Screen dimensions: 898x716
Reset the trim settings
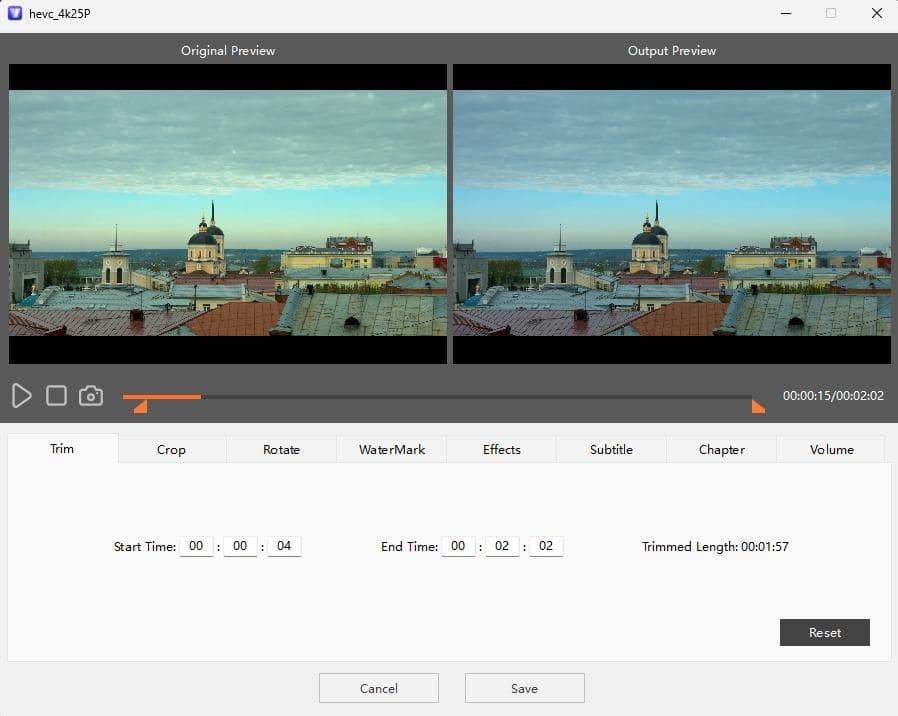[824, 633]
